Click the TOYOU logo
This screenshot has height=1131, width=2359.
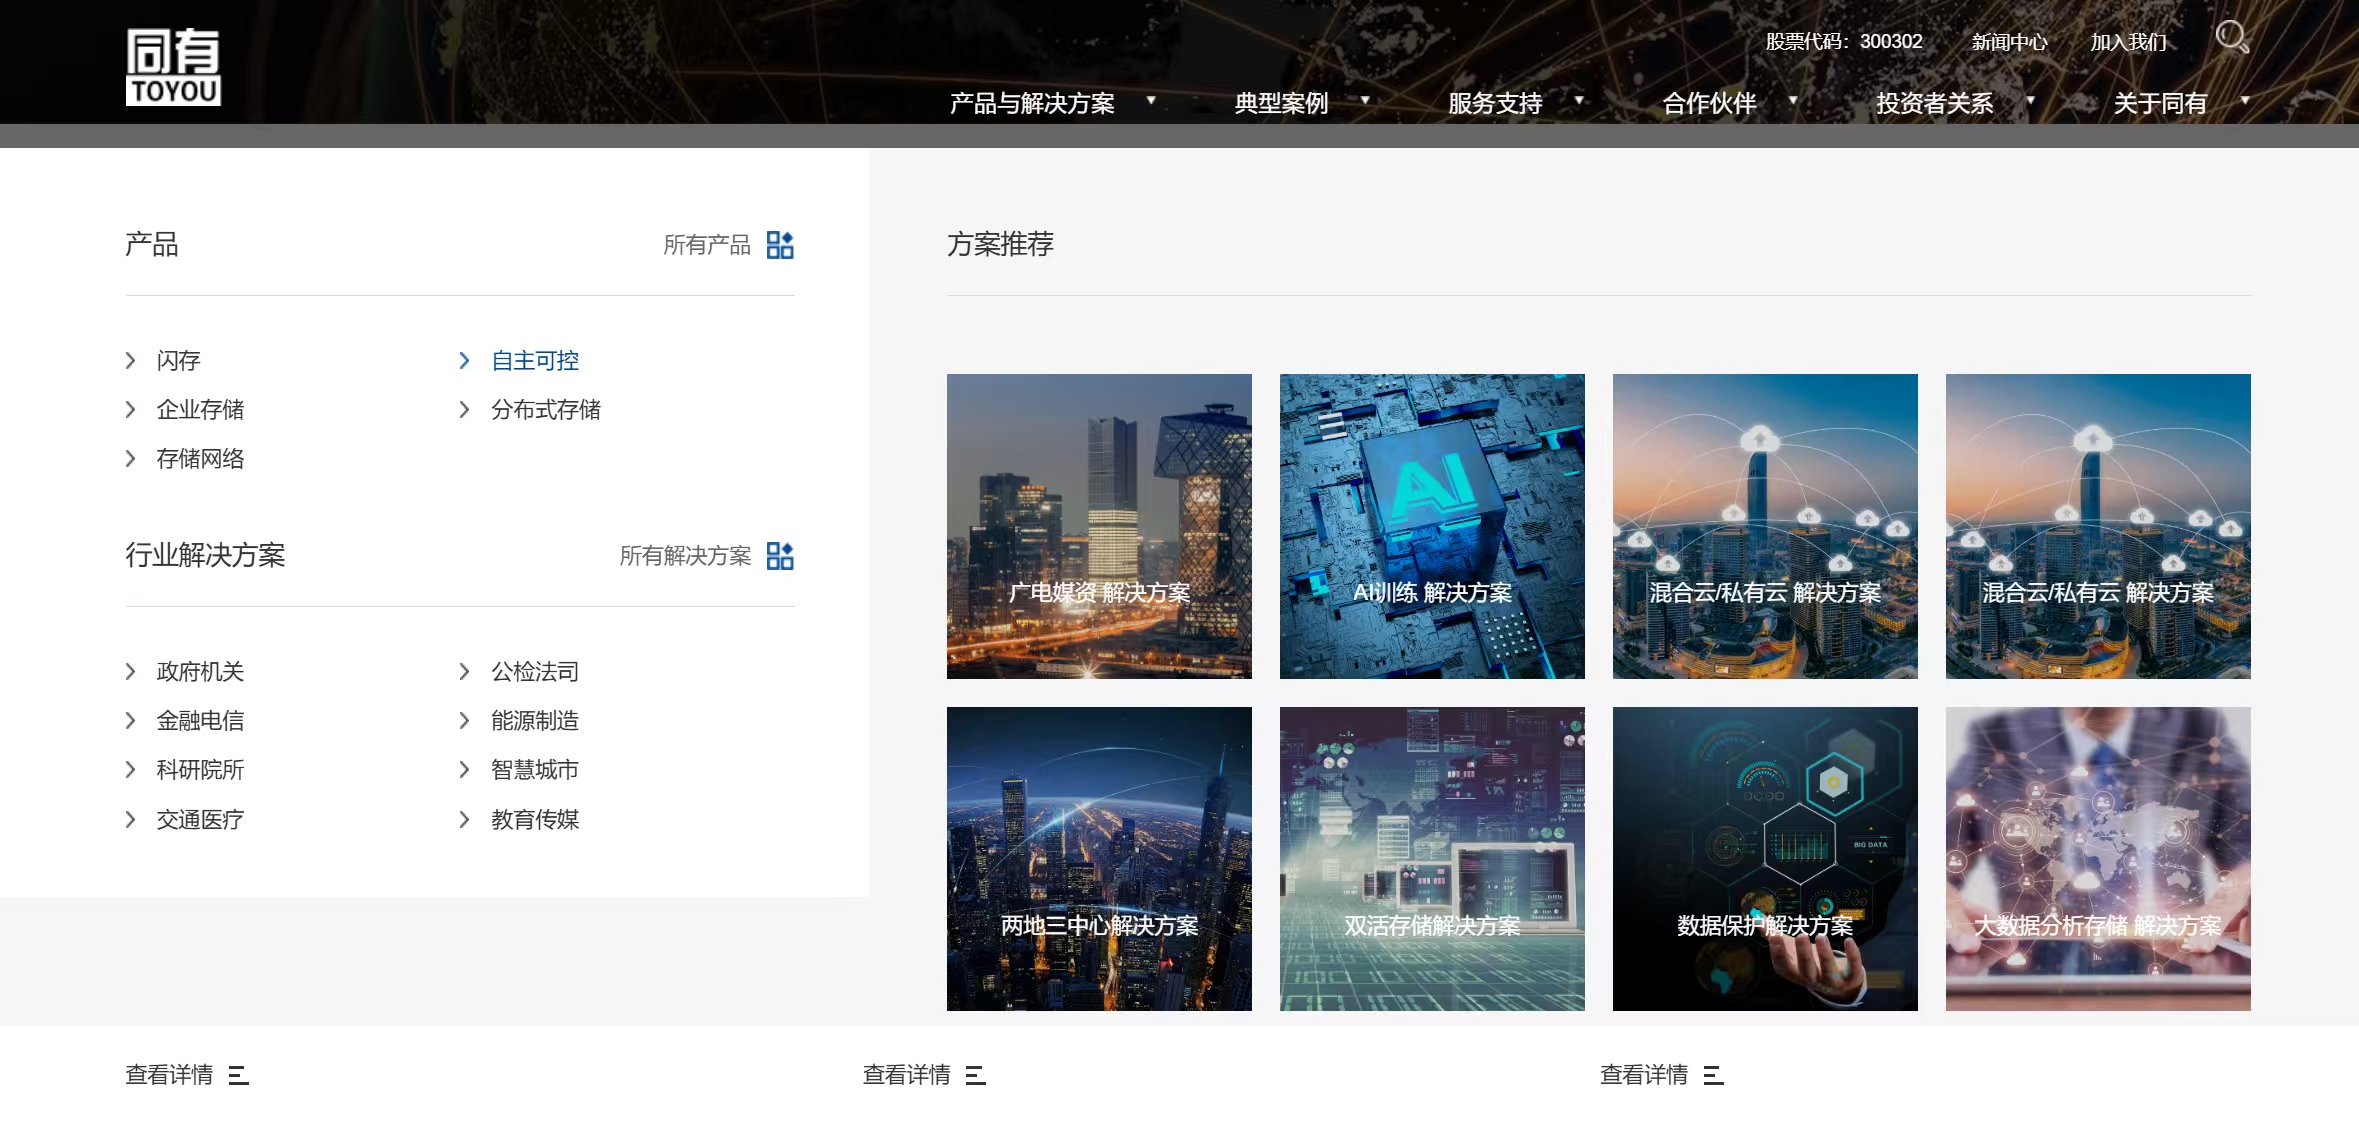173,67
